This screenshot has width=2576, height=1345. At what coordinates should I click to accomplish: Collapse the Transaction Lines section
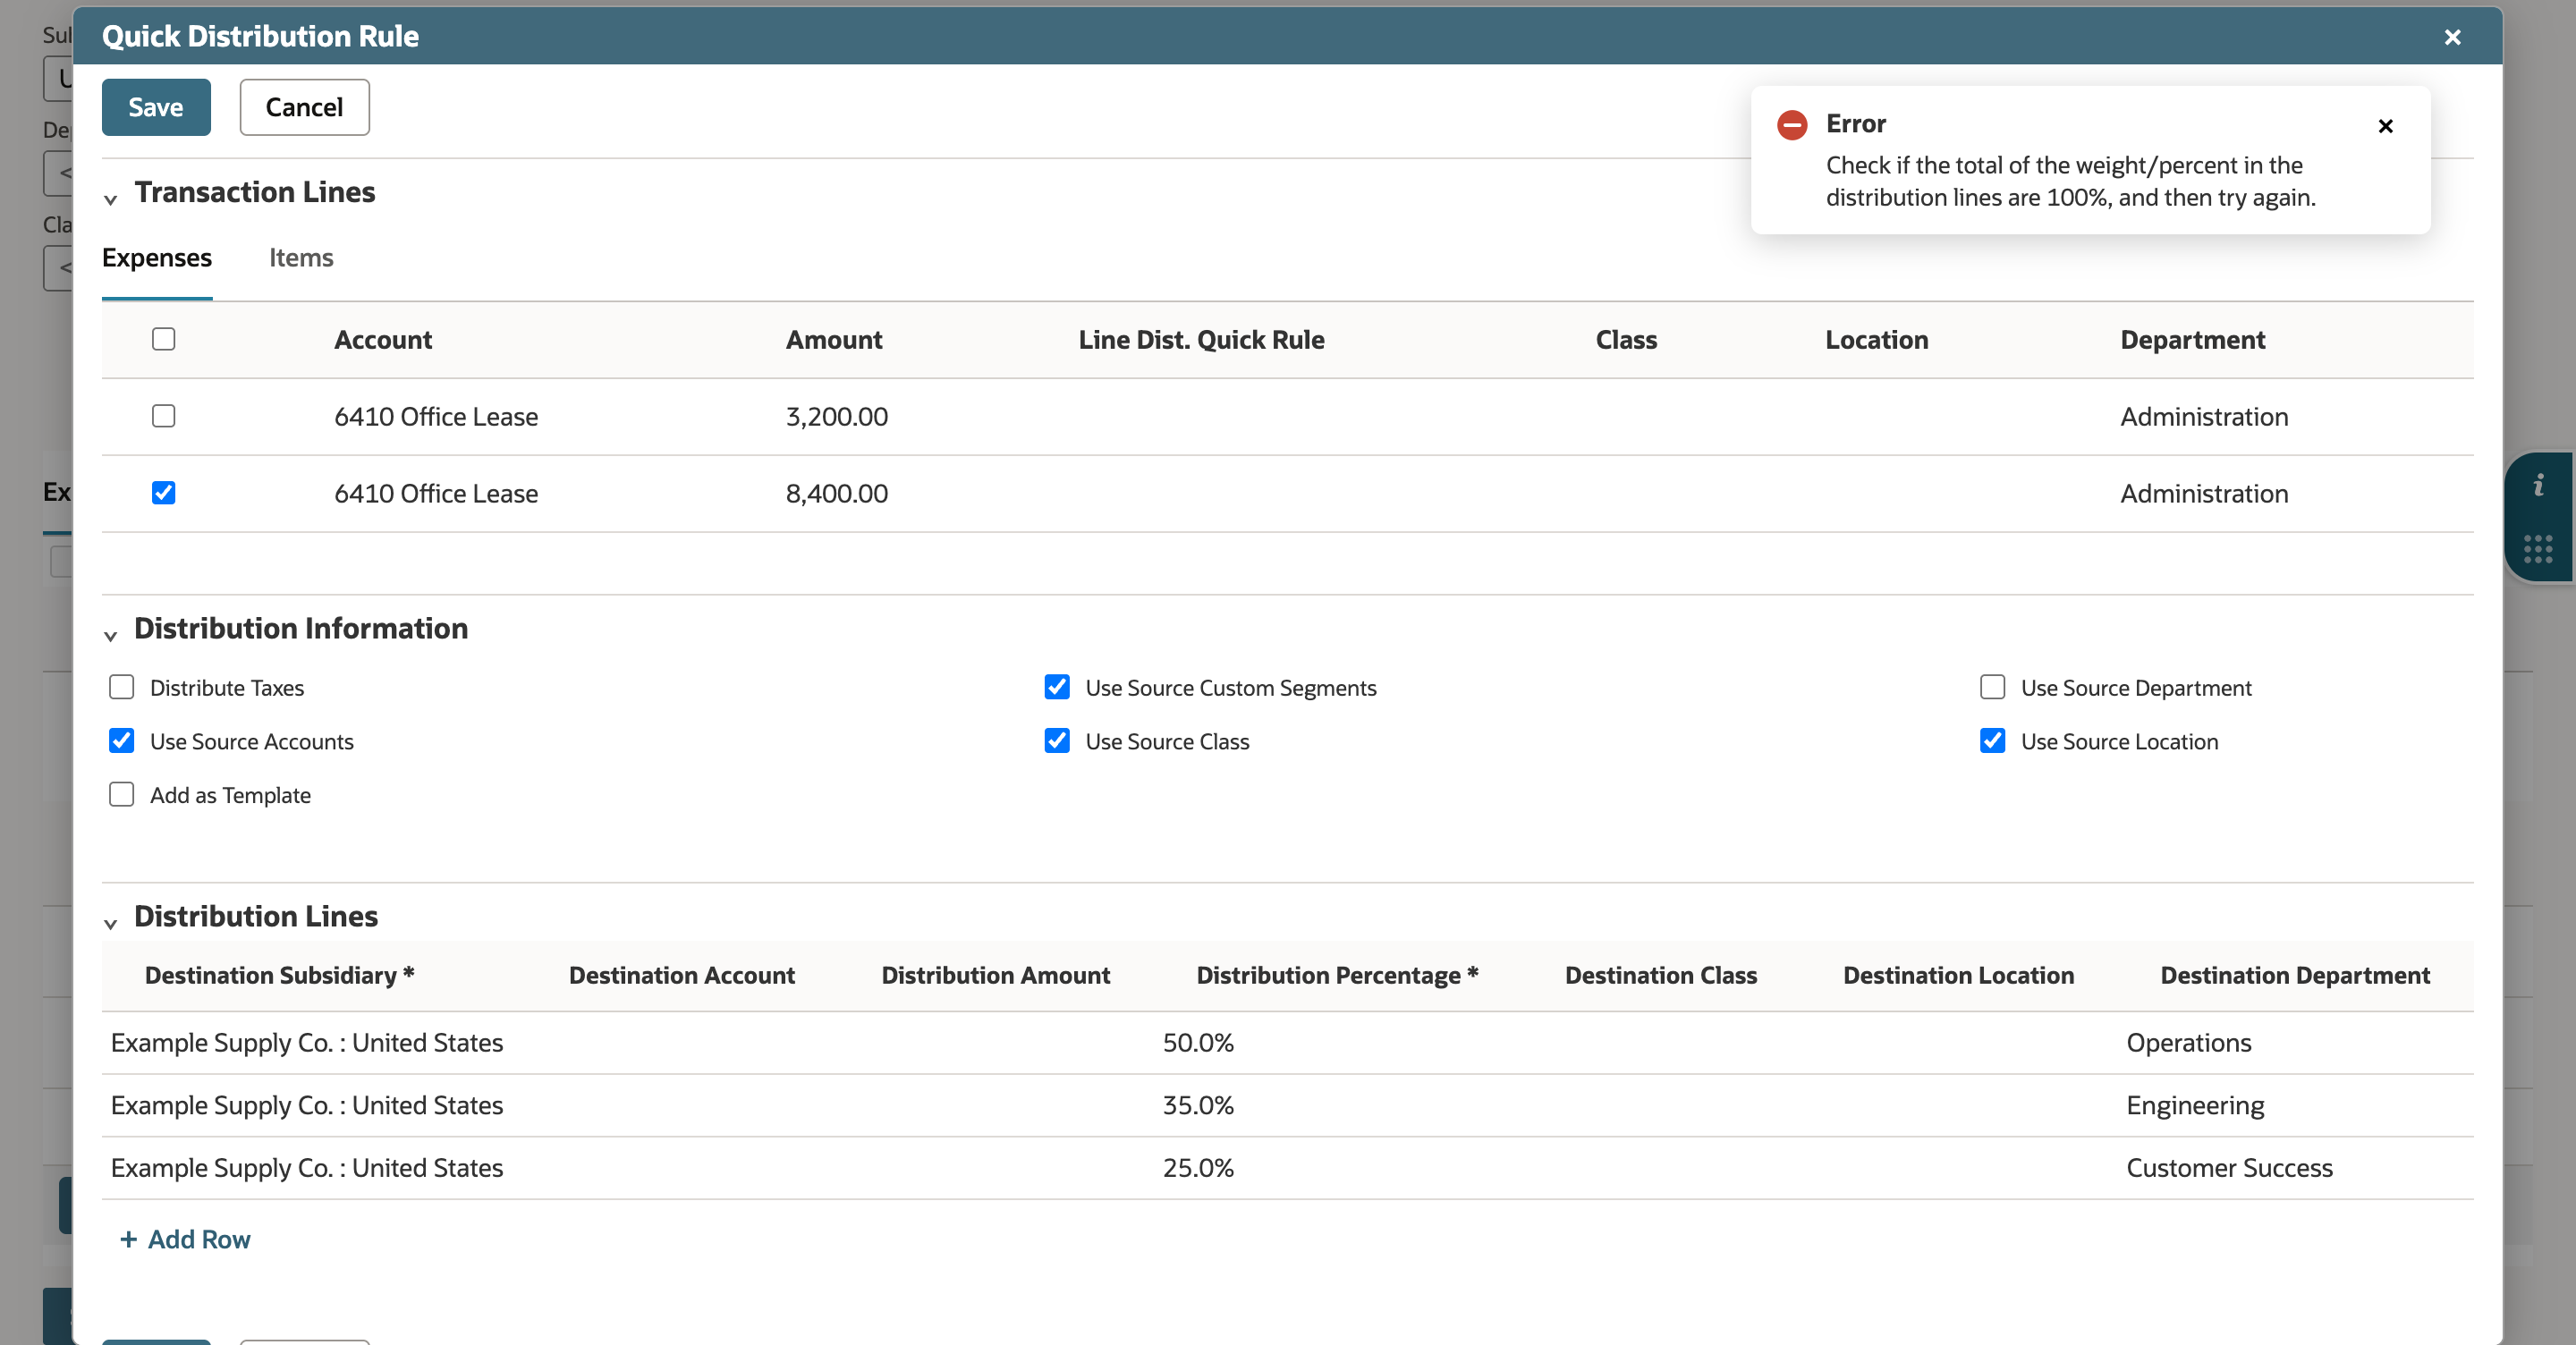coord(111,199)
